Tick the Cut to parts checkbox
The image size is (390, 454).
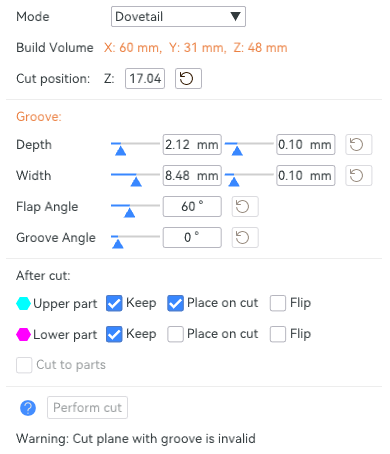click(x=24, y=365)
